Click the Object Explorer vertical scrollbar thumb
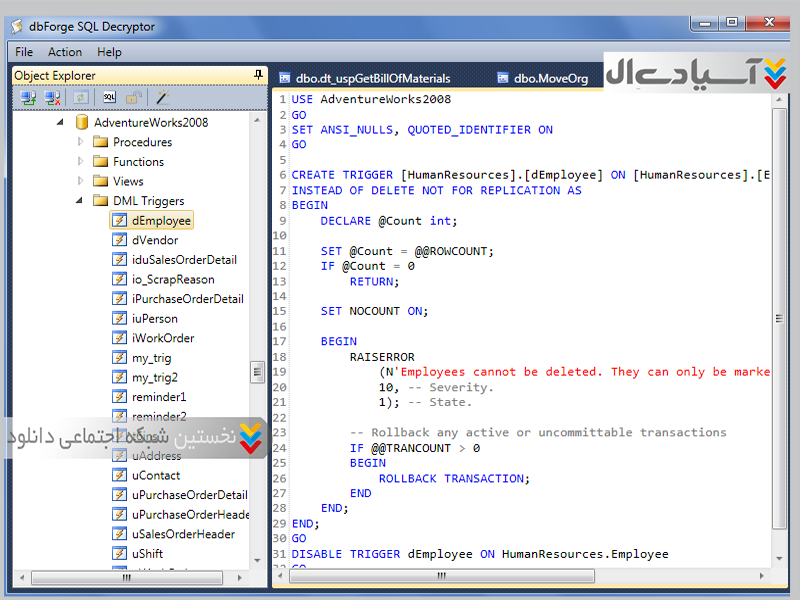 click(x=258, y=372)
